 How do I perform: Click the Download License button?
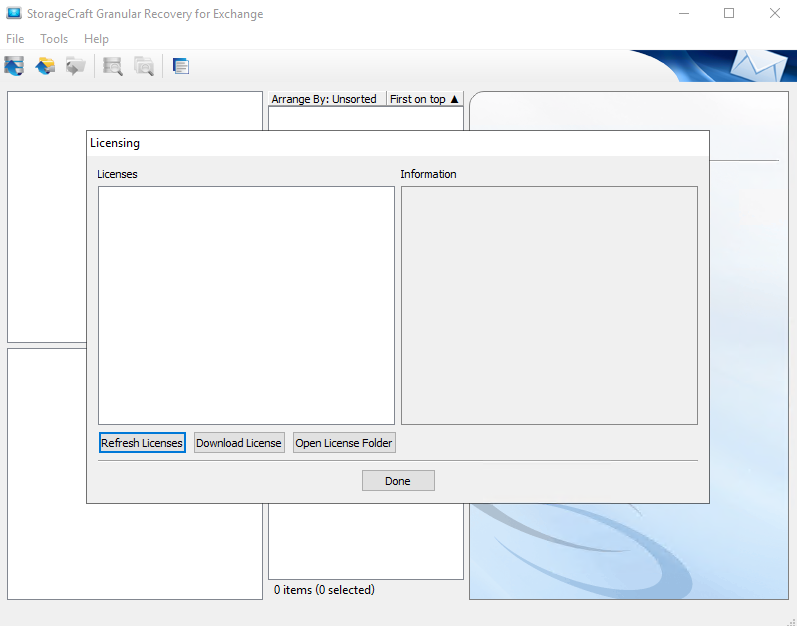coord(239,443)
